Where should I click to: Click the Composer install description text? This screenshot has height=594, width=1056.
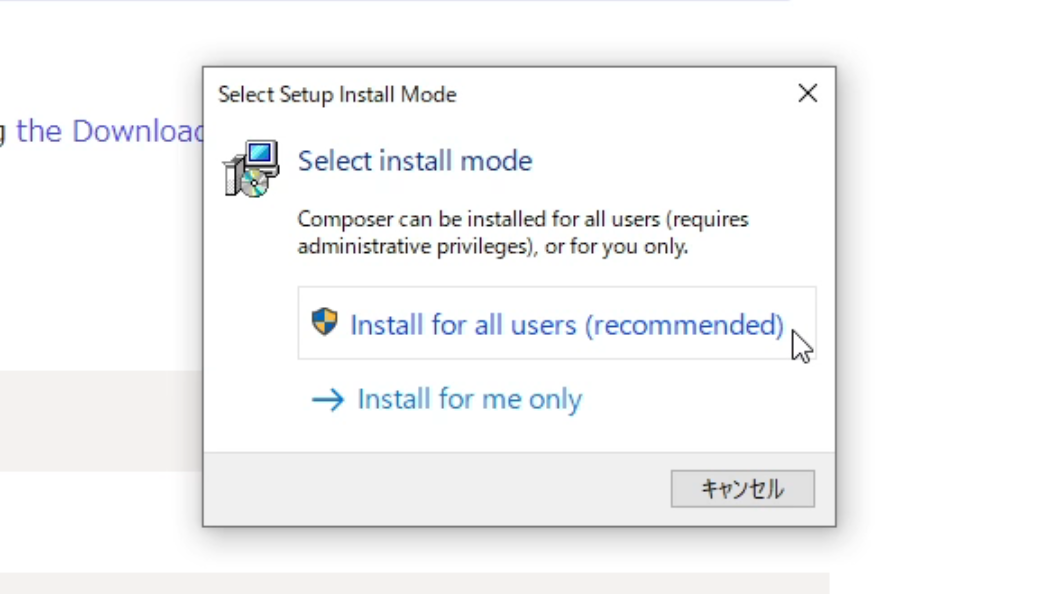tap(523, 233)
